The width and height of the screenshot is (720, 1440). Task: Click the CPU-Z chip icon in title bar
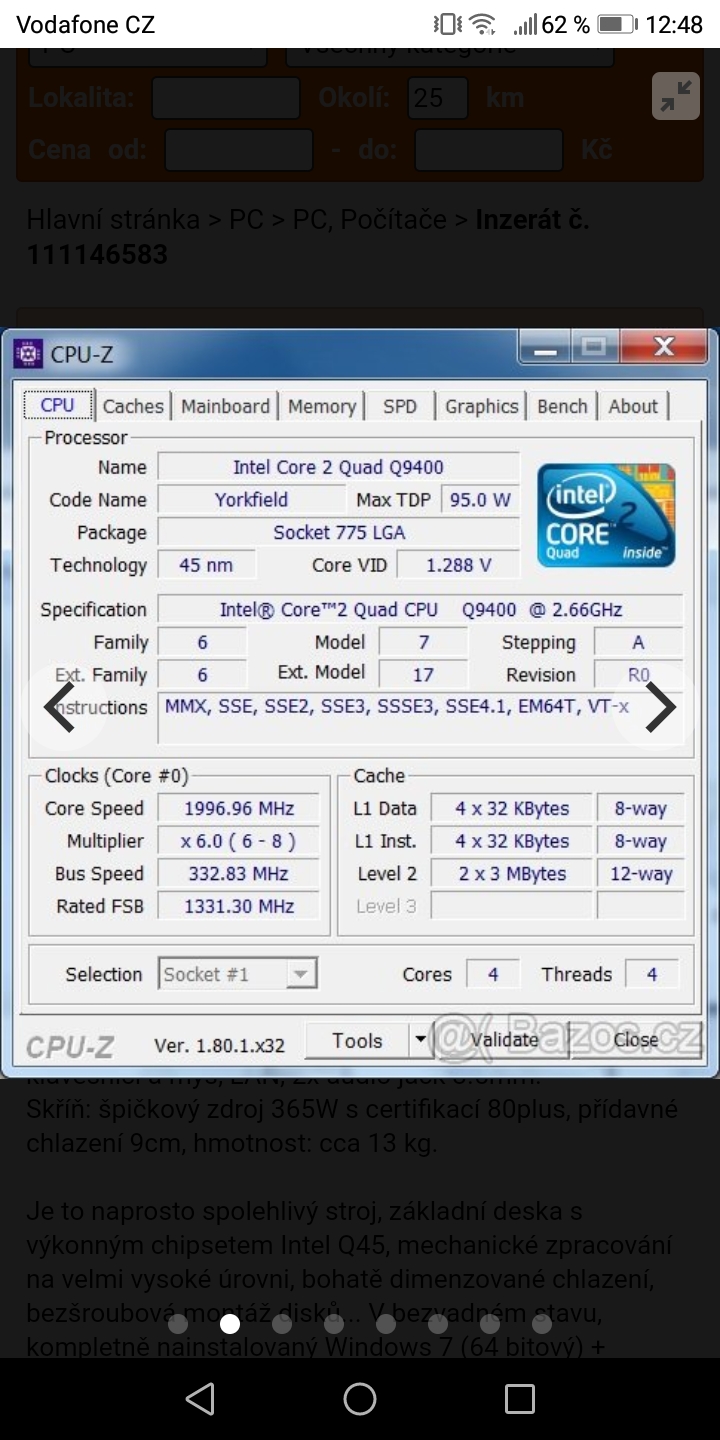click(x=28, y=353)
